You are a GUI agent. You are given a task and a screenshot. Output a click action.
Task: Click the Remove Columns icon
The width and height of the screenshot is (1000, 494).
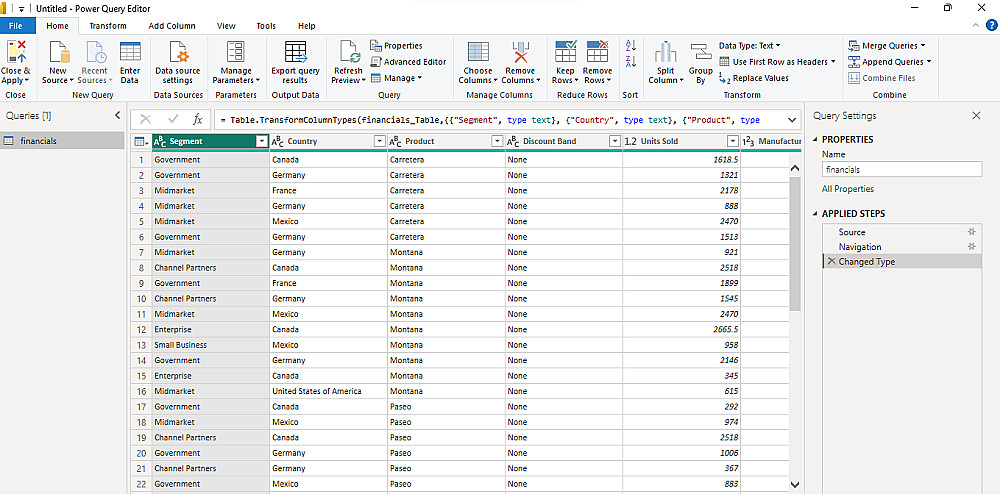520,53
